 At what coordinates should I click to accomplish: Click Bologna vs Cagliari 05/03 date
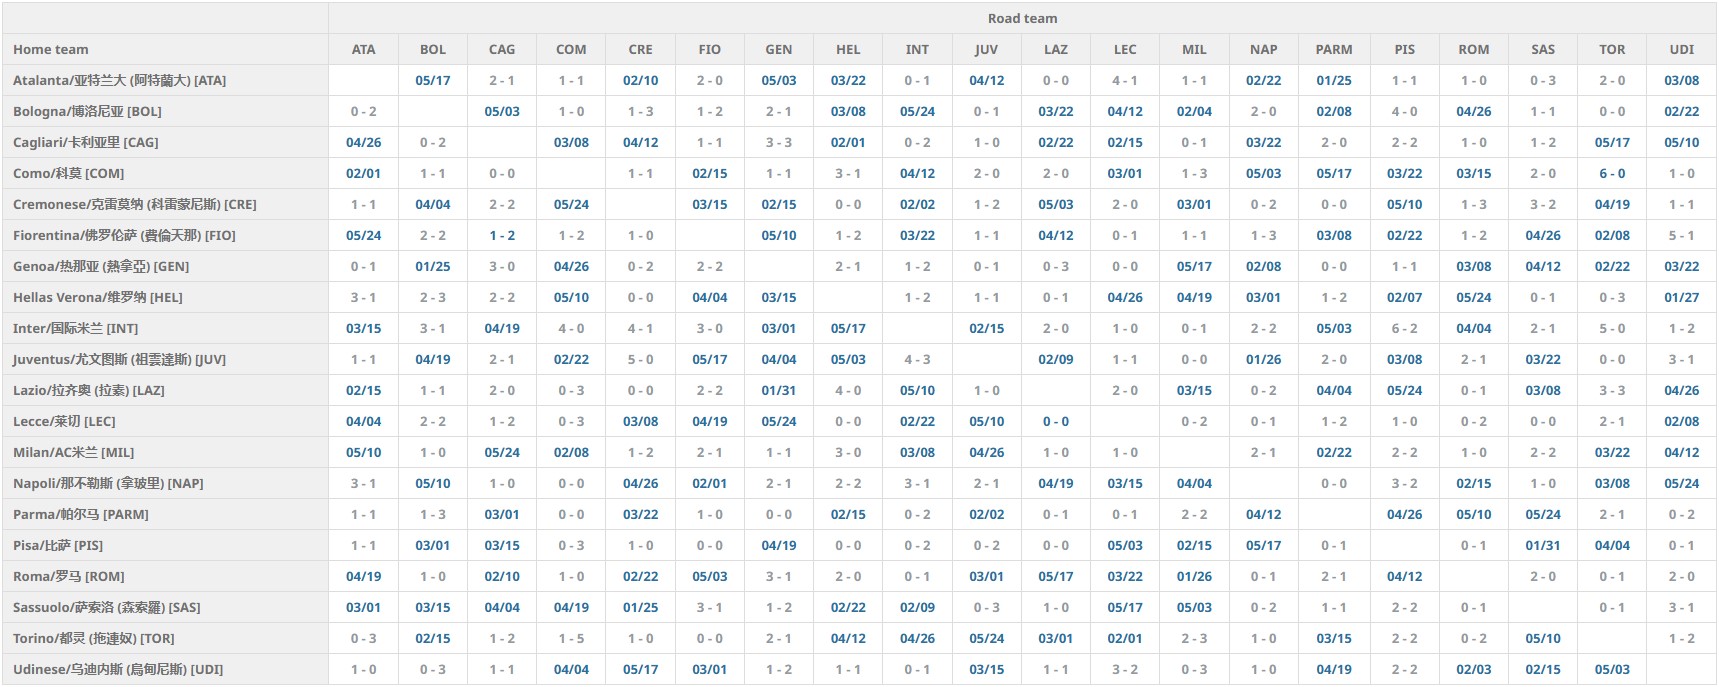coord(502,111)
